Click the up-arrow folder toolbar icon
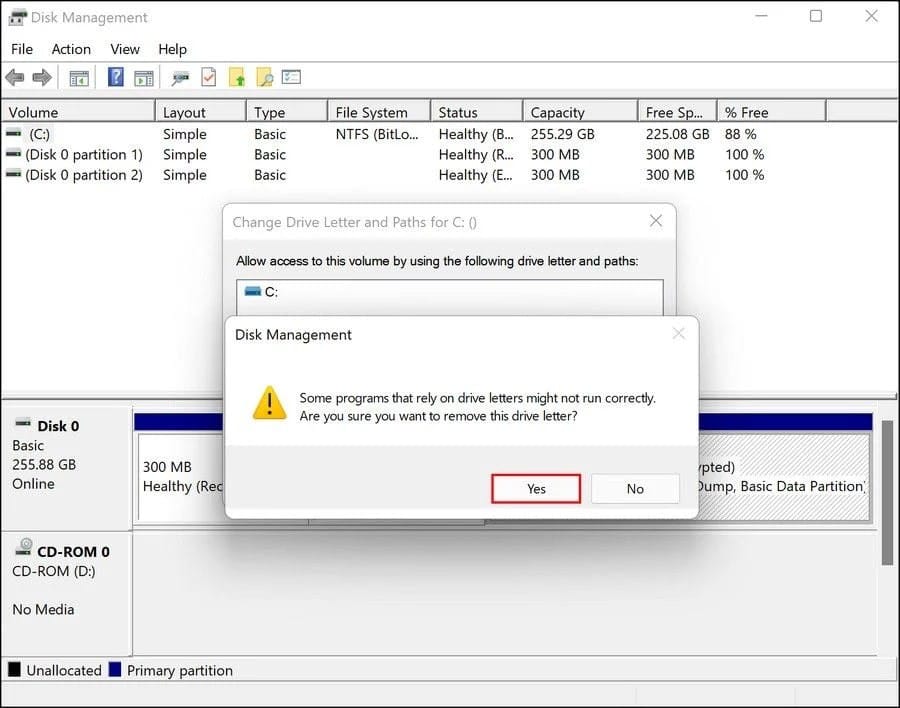This screenshot has height=708, width=900. [x=236, y=77]
